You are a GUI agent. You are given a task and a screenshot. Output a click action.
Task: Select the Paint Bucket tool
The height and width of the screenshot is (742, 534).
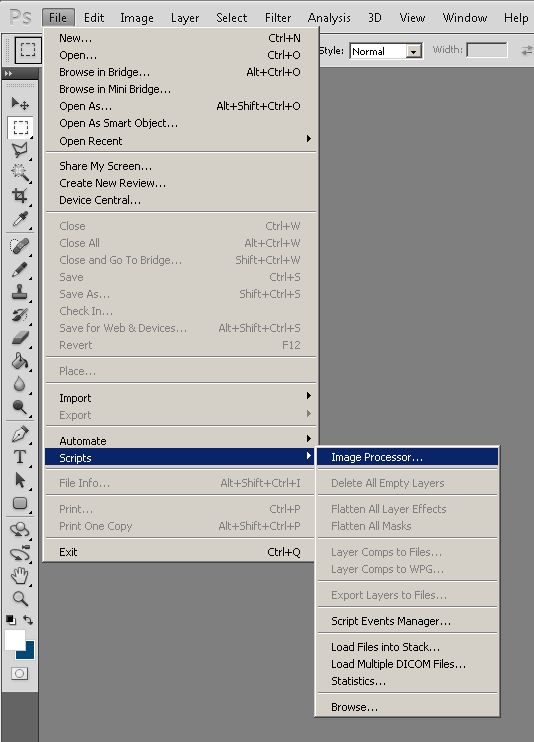pos(20,361)
